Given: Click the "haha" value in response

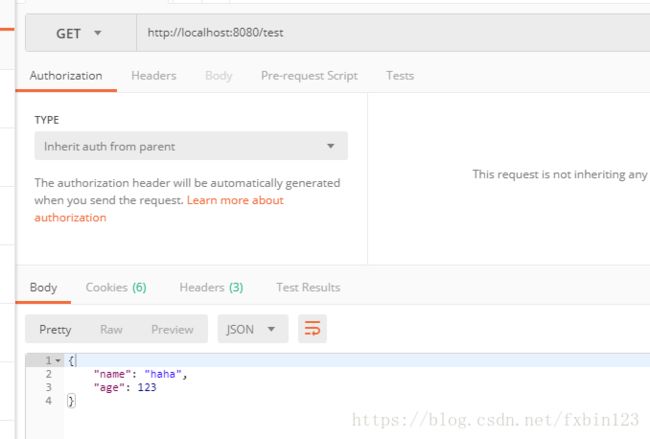Looking at the screenshot, I should point(163,374).
